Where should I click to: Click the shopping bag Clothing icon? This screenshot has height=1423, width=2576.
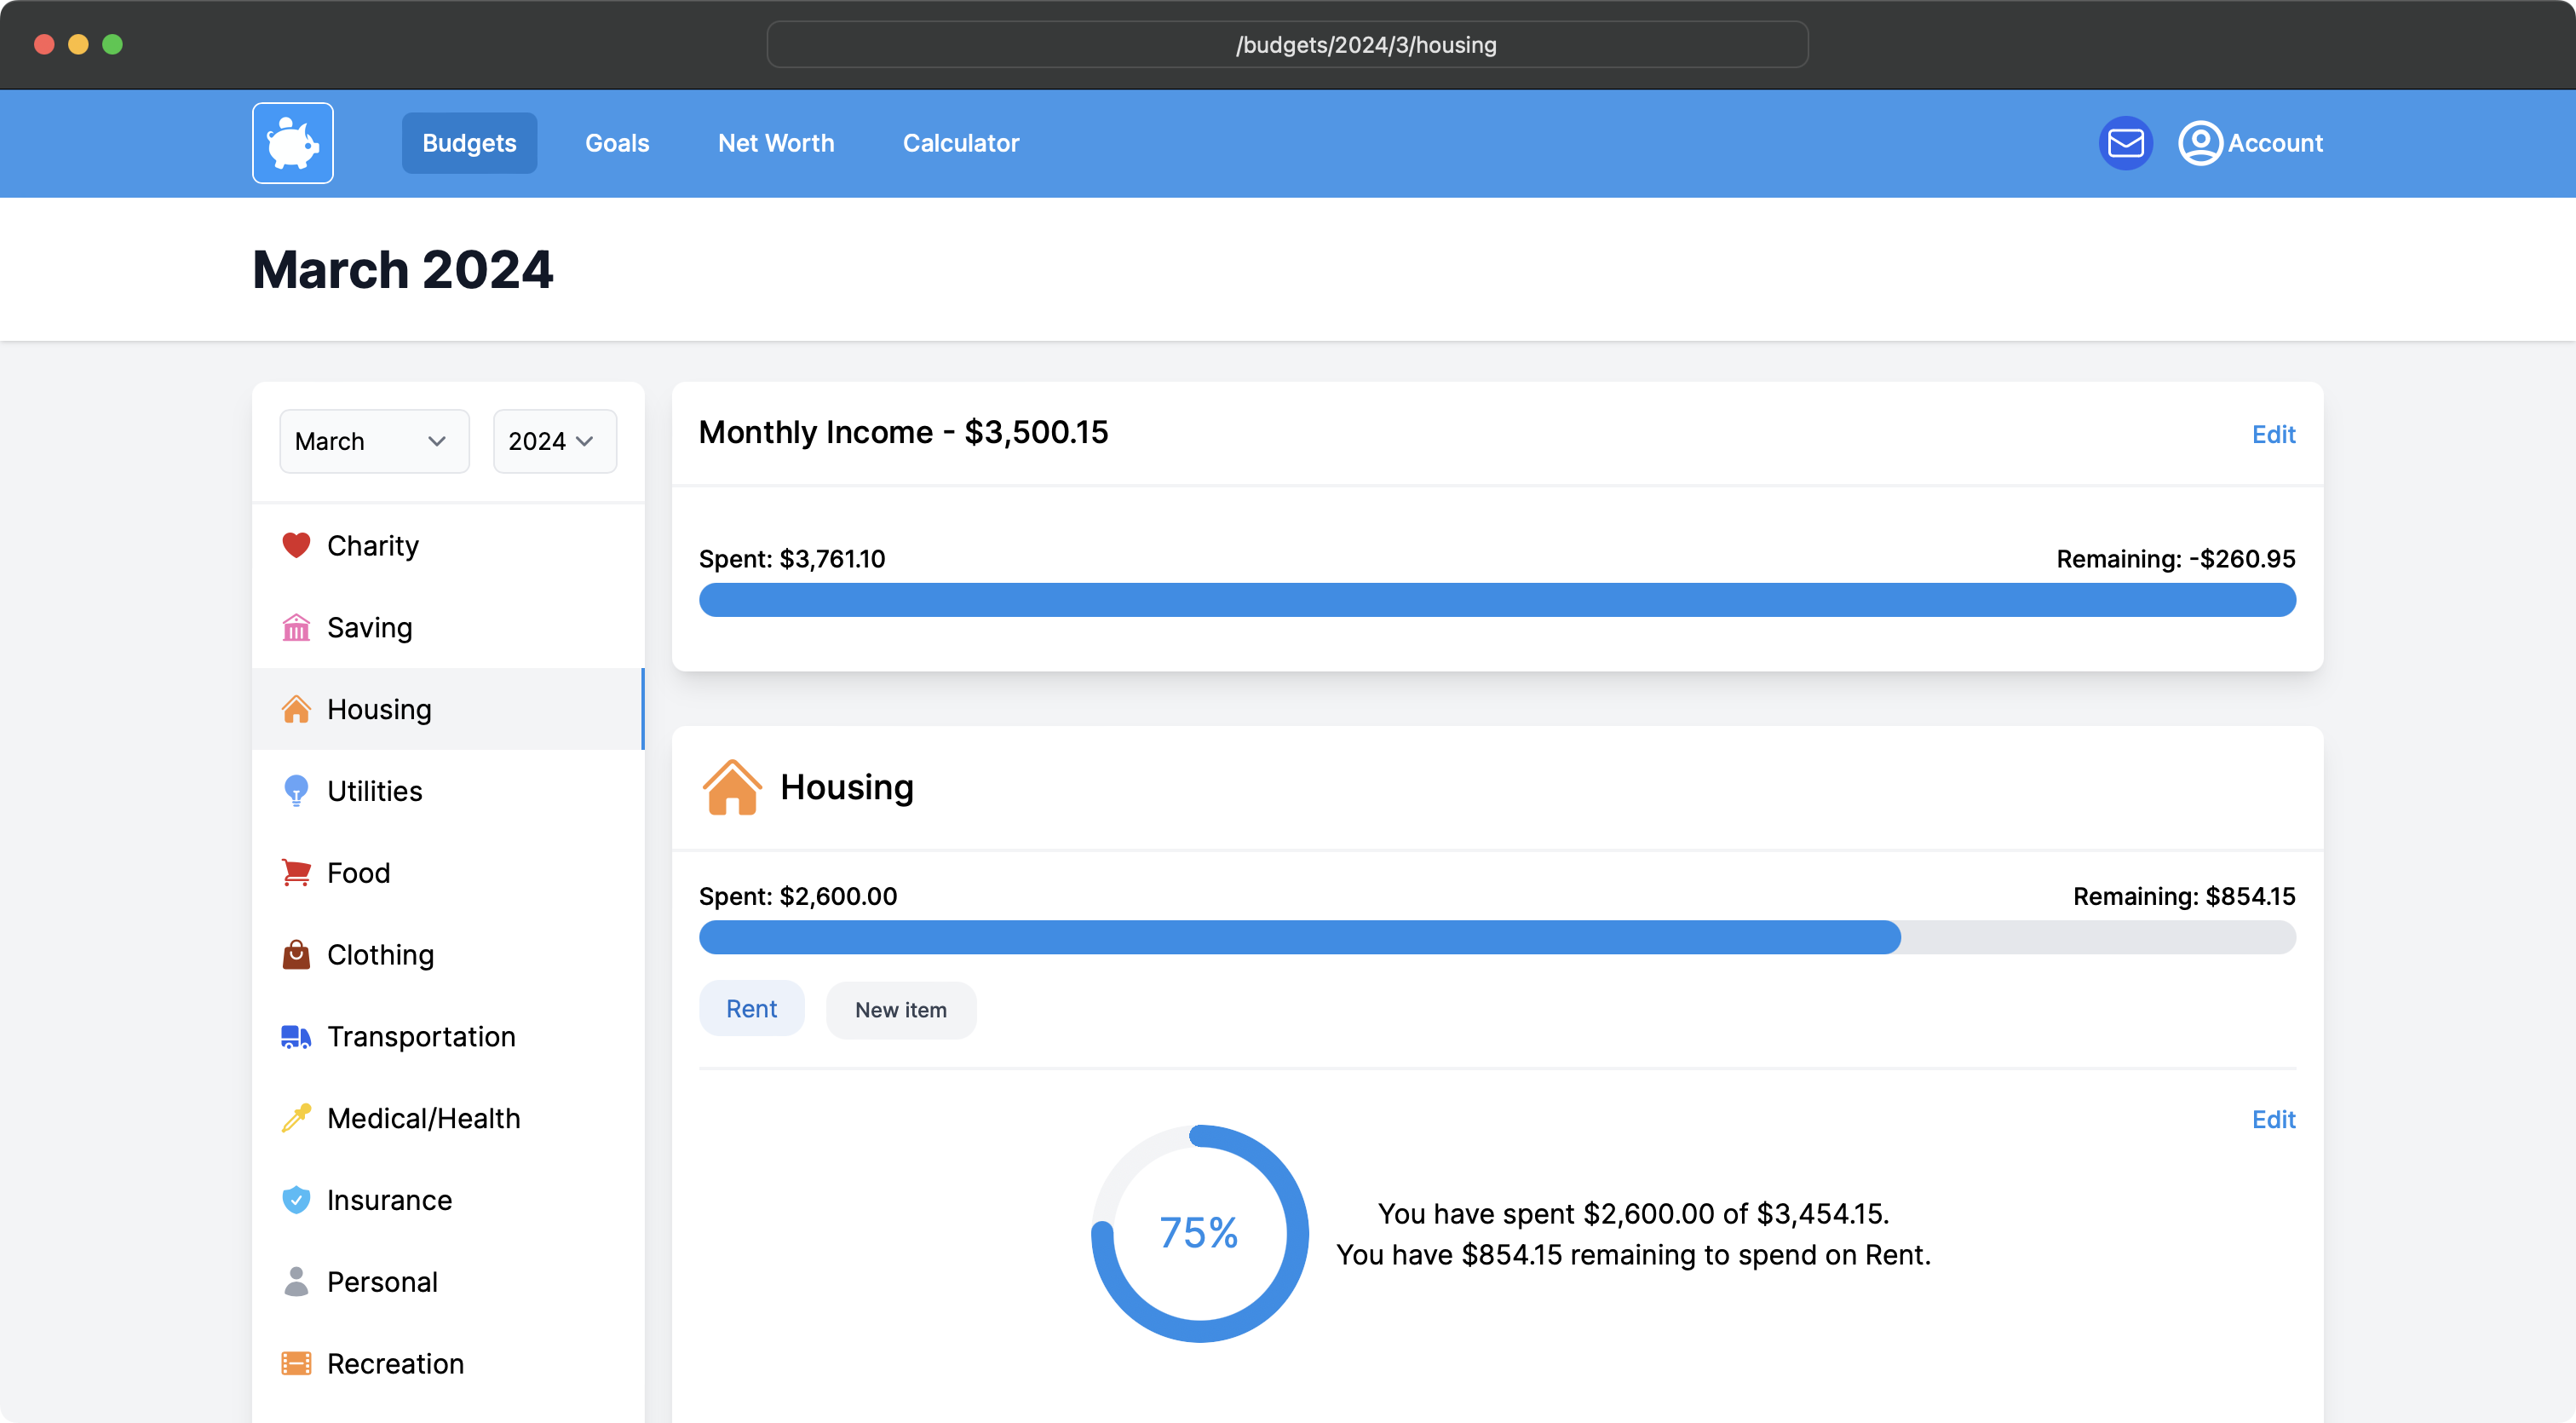coord(296,954)
